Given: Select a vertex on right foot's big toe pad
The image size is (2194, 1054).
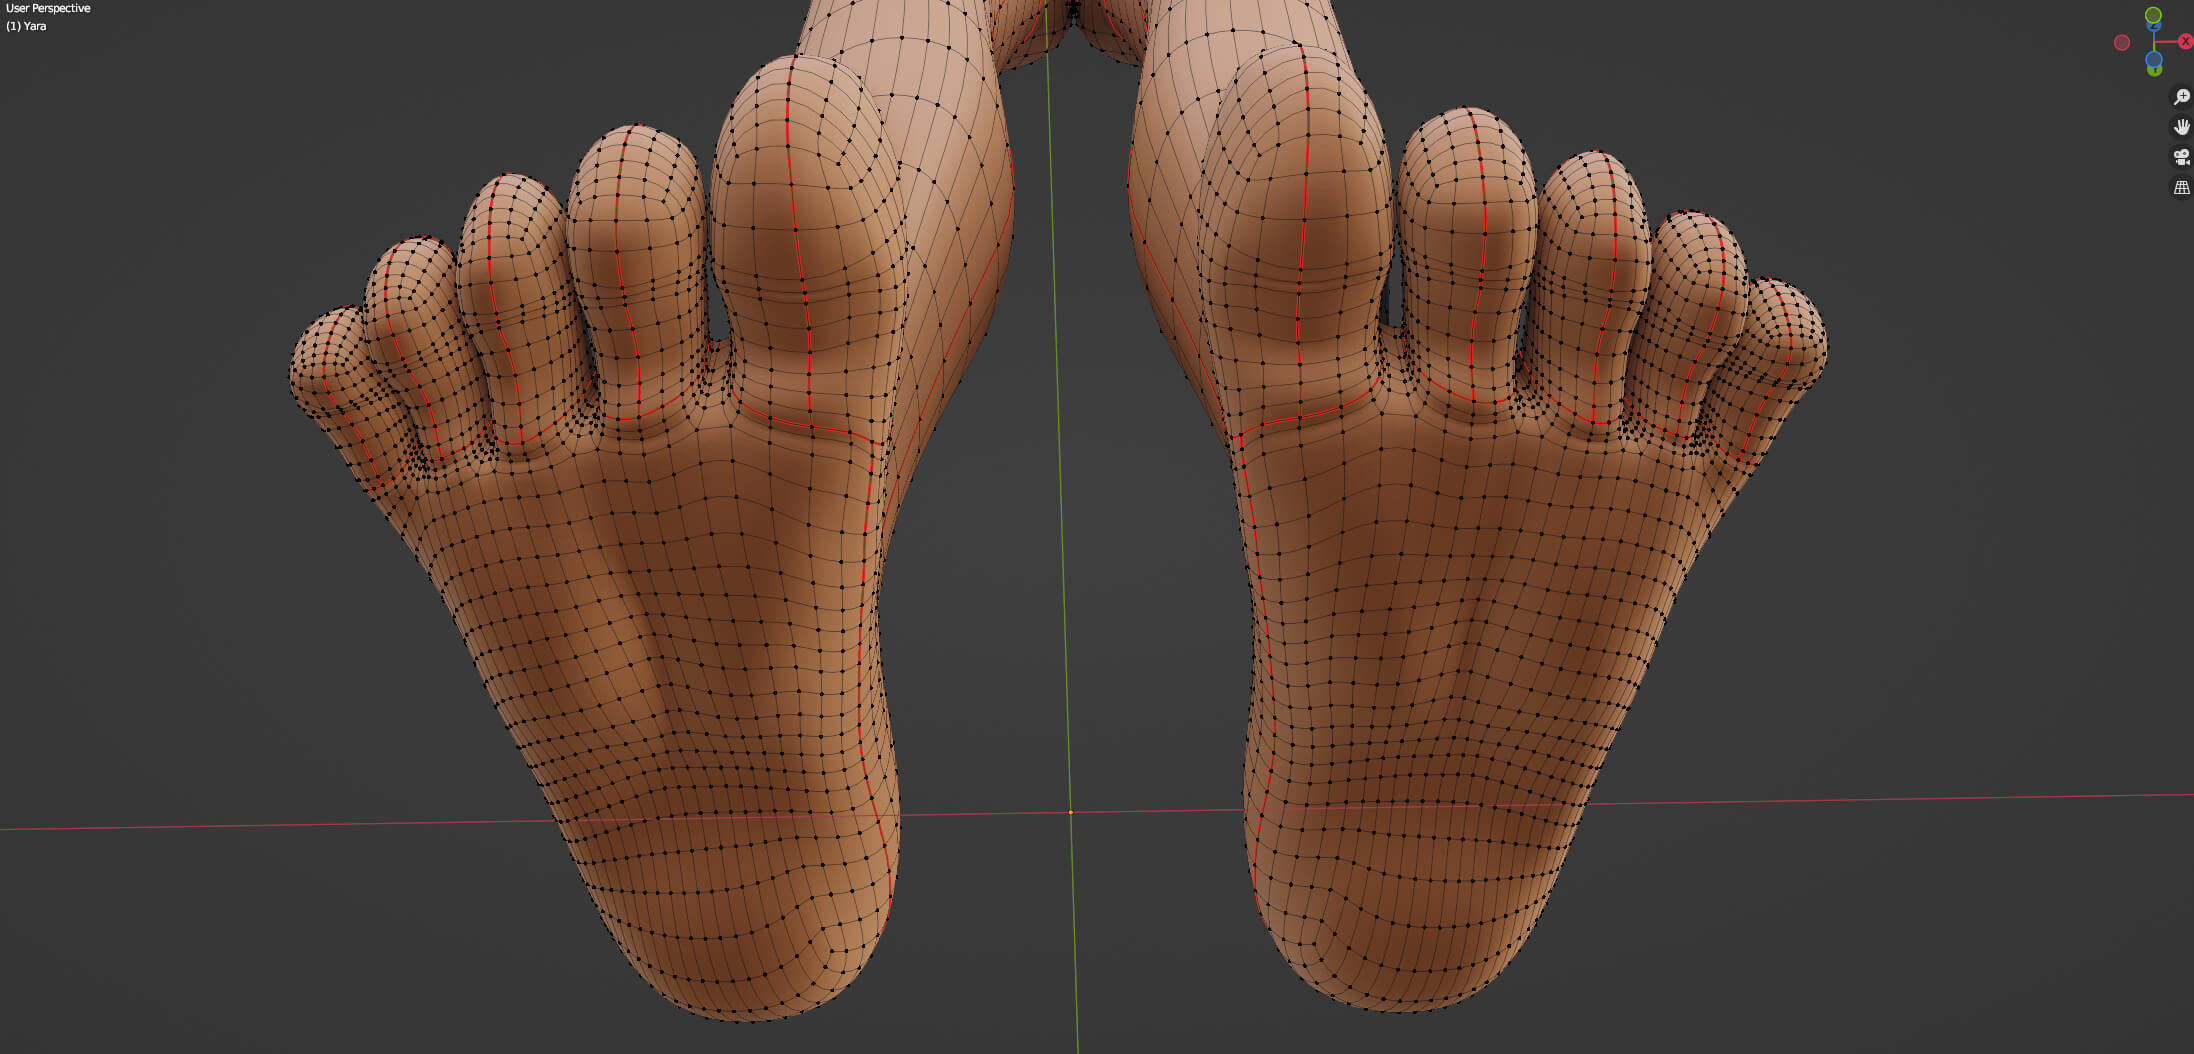Looking at the screenshot, I should [x=1303, y=238].
